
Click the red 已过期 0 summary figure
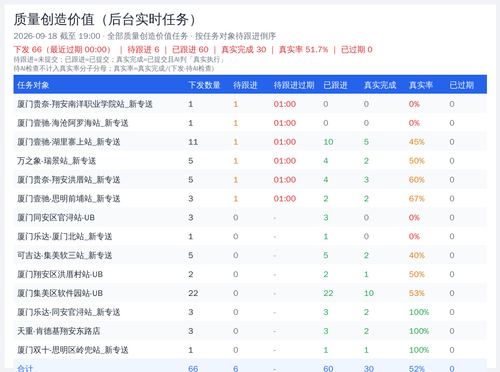[357, 50]
